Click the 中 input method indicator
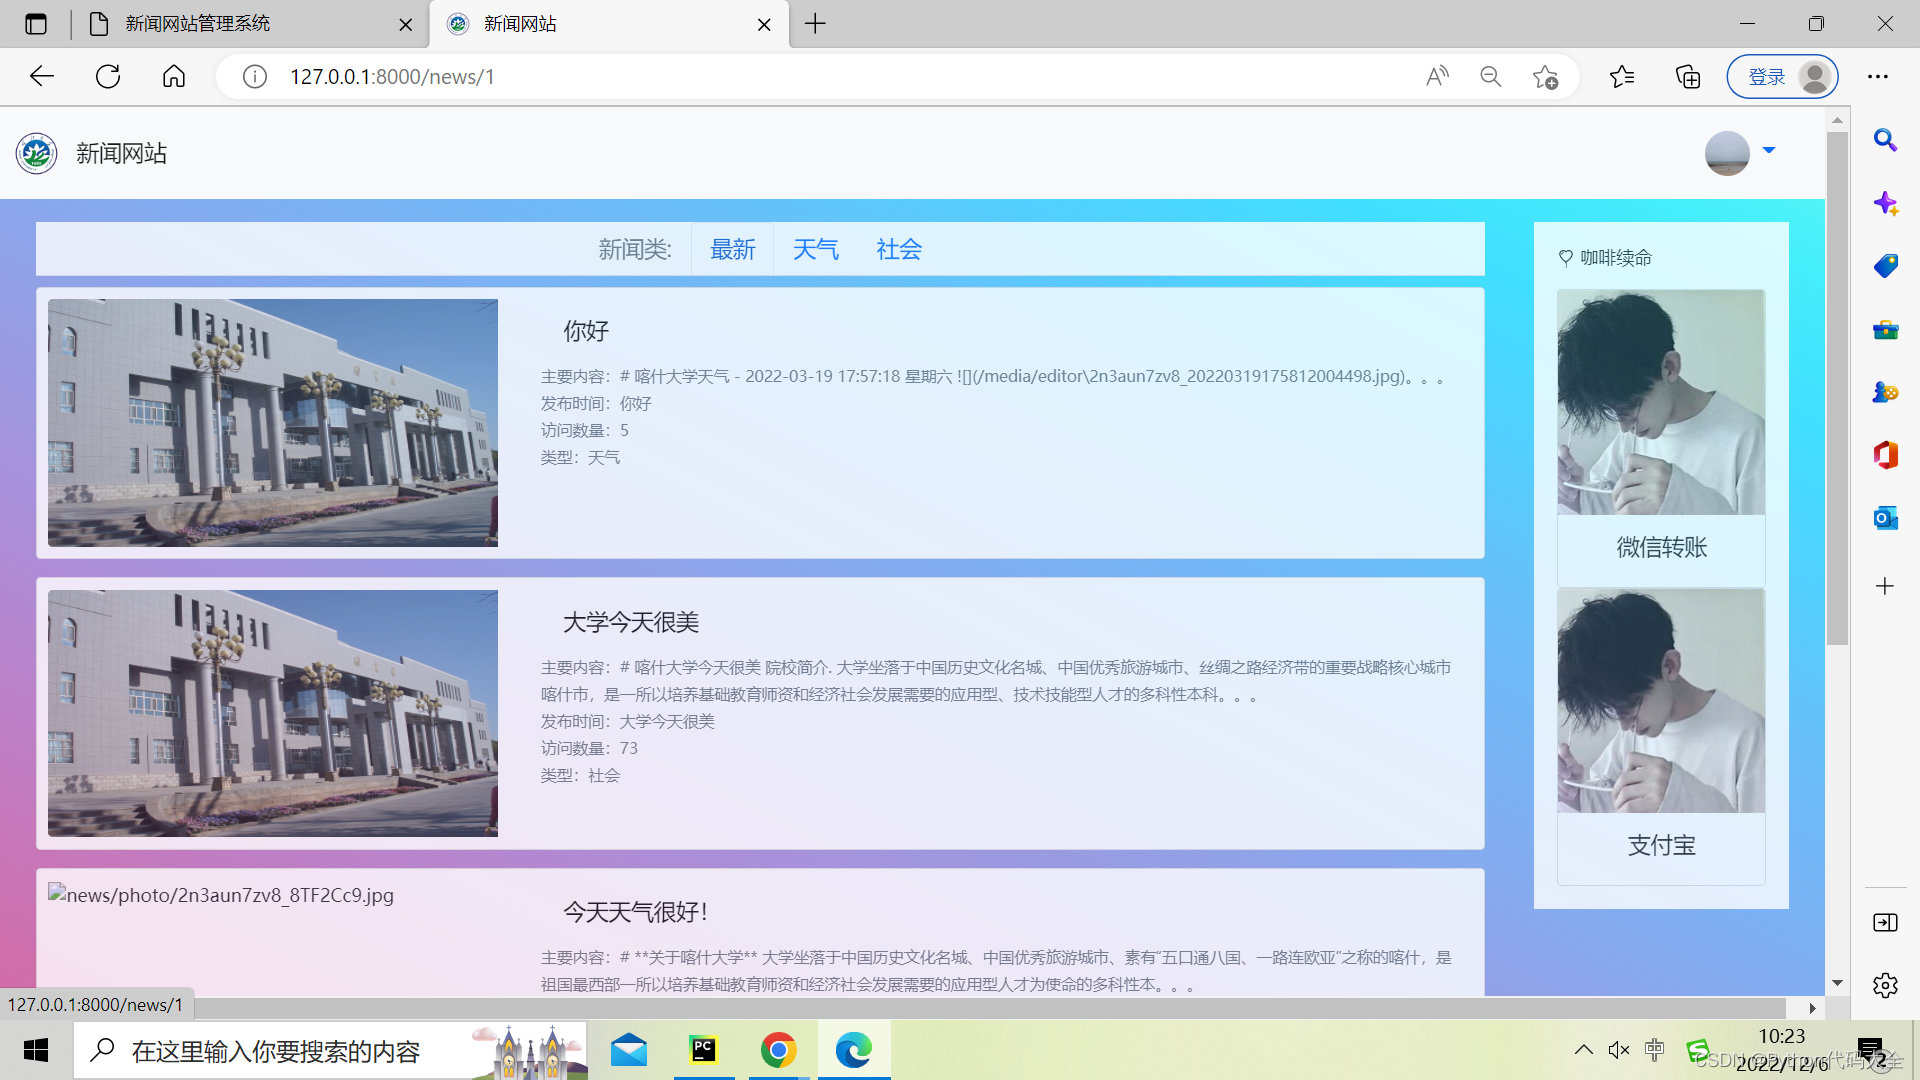Image resolution: width=1920 pixels, height=1080 pixels. pyautogui.click(x=1655, y=1050)
